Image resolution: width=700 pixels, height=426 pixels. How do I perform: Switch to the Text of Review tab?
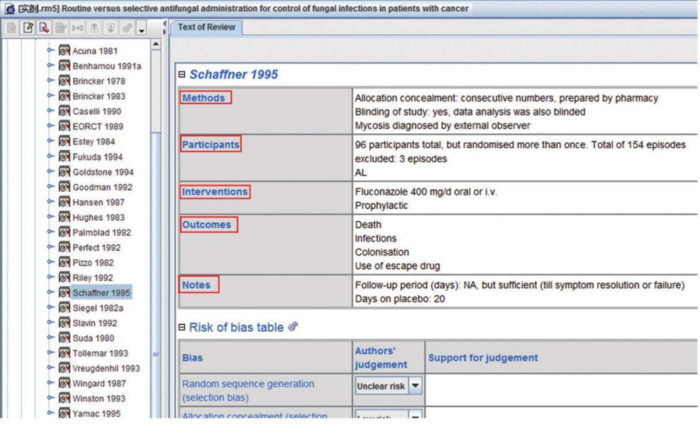(x=207, y=28)
